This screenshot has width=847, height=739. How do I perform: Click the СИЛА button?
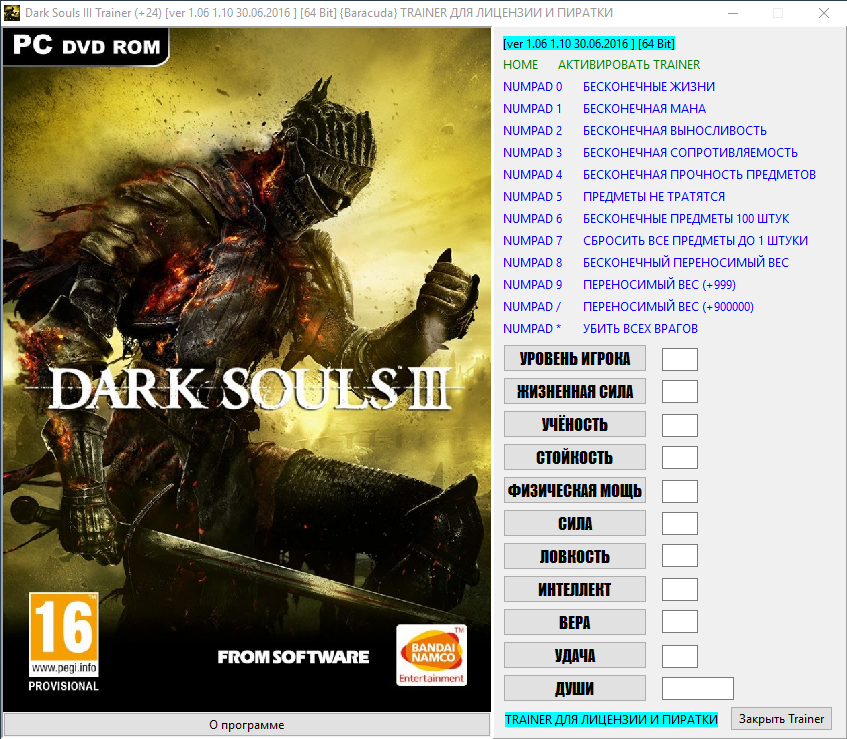(575, 523)
